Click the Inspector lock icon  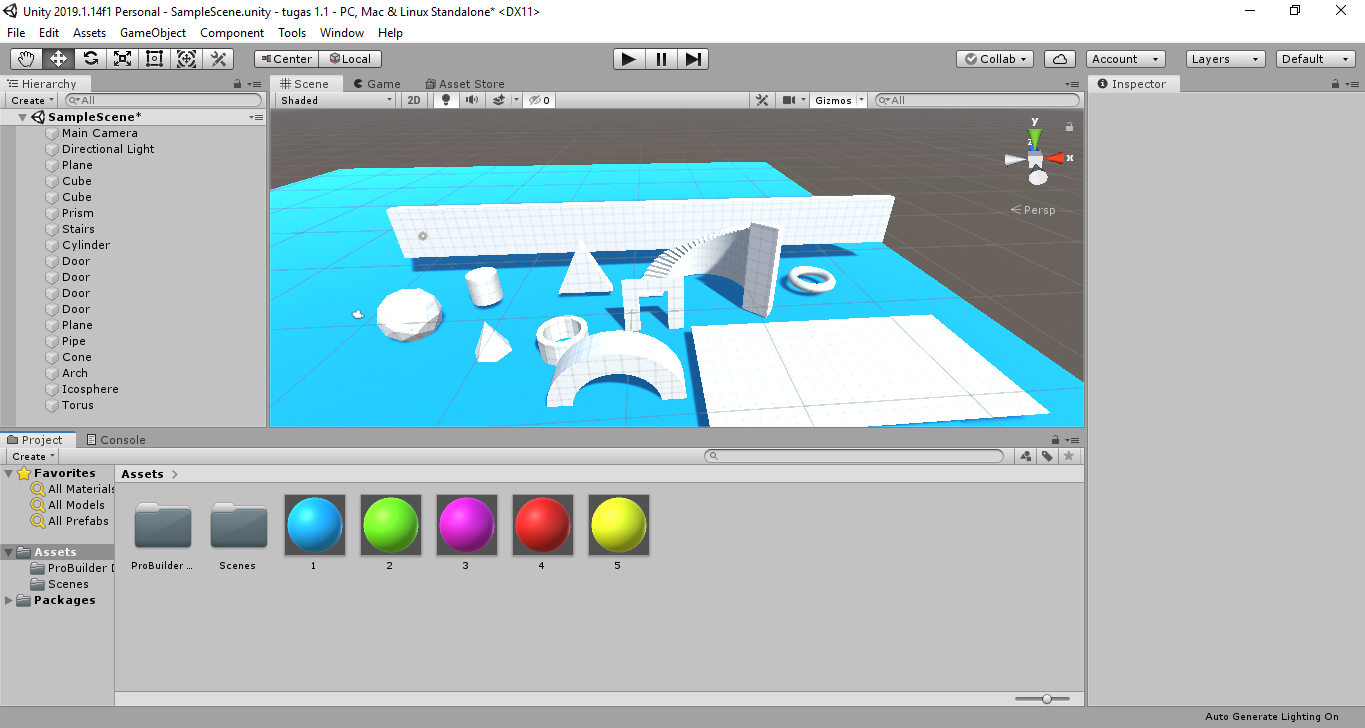[x=1336, y=83]
